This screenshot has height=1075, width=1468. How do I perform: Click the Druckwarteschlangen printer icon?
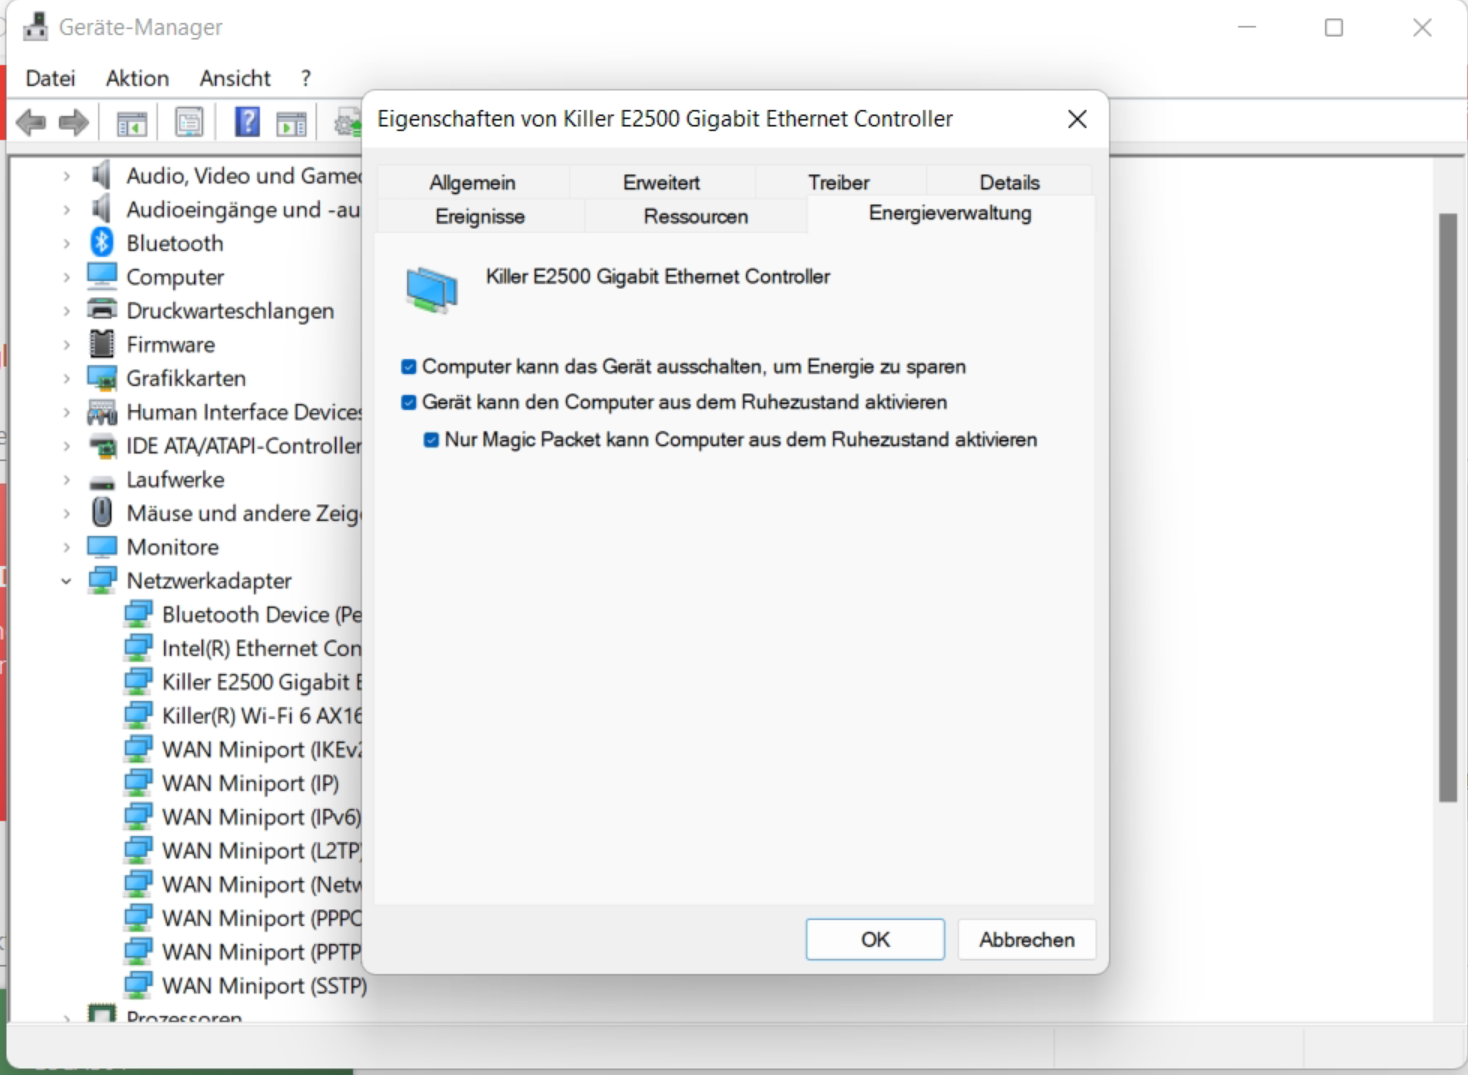click(102, 310)
